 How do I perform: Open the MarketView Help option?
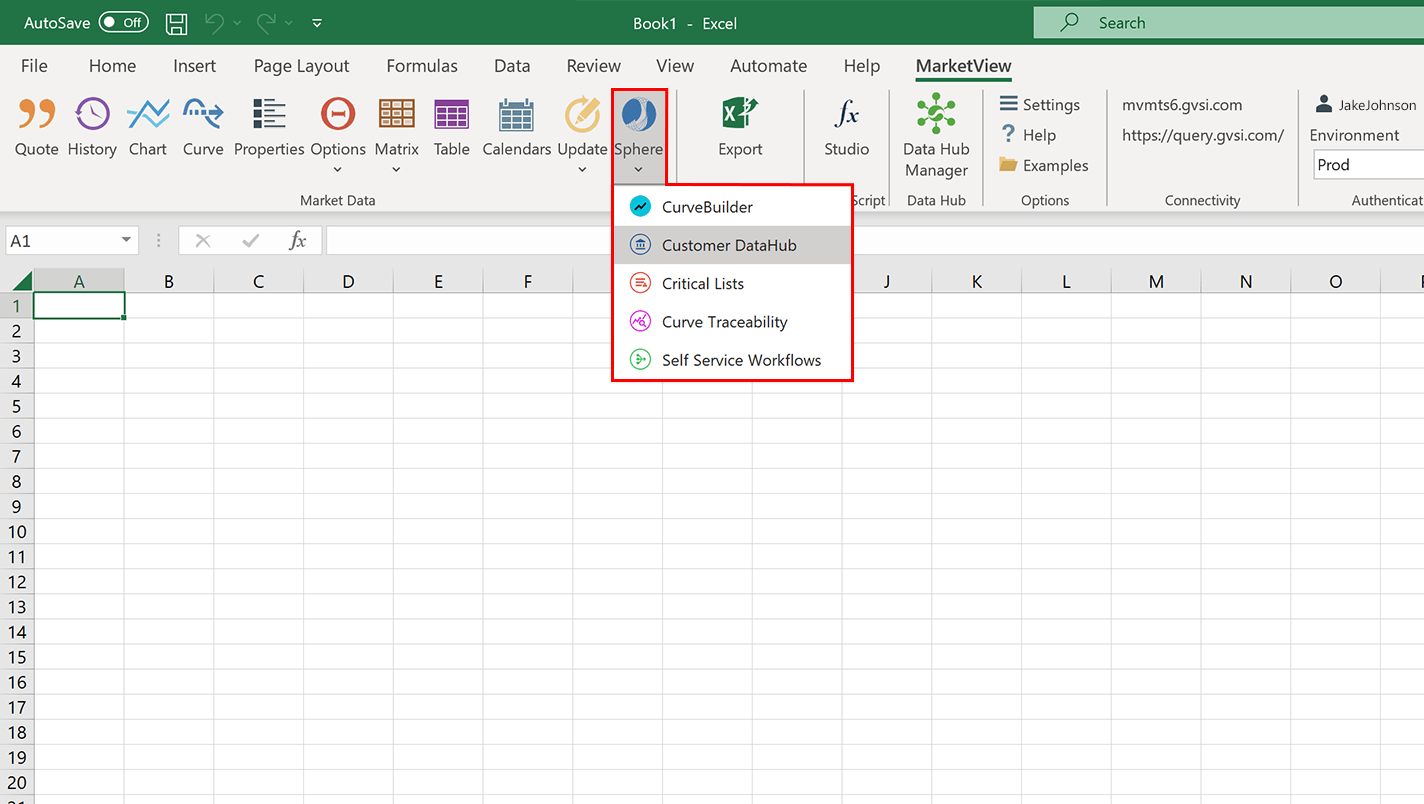(1028, 135)
